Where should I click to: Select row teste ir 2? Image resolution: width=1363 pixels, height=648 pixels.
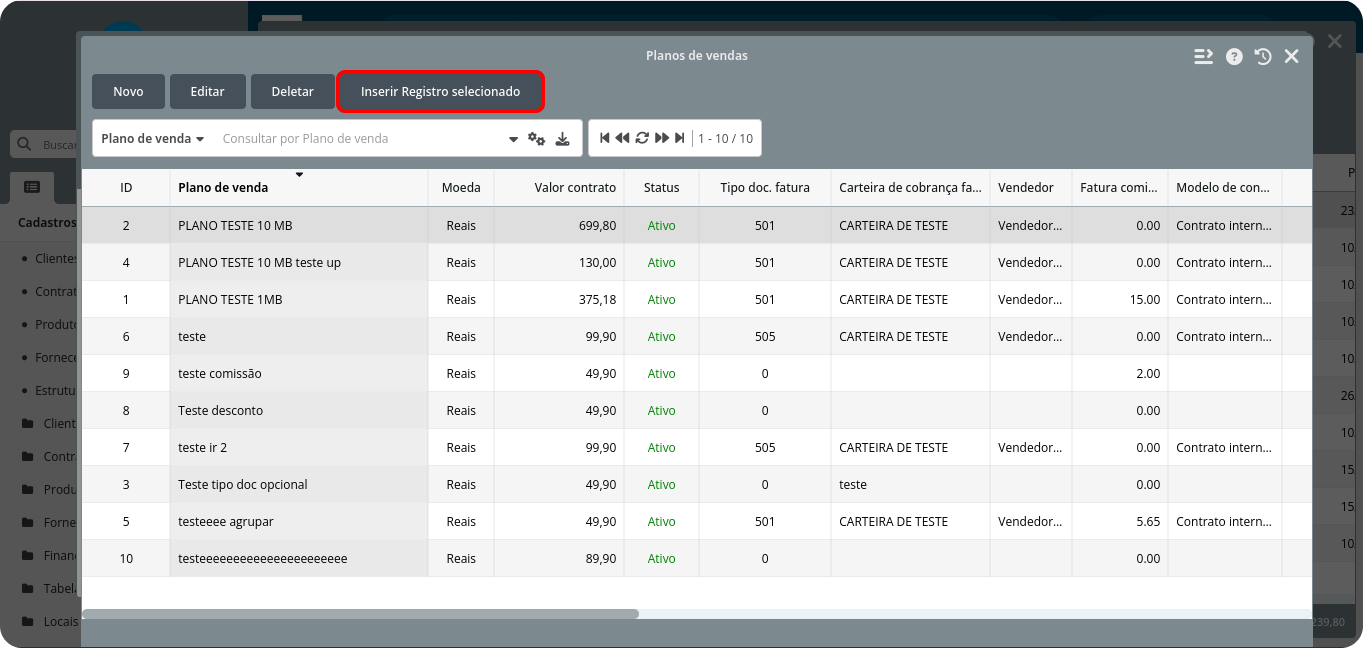click(x=696, y=447)
